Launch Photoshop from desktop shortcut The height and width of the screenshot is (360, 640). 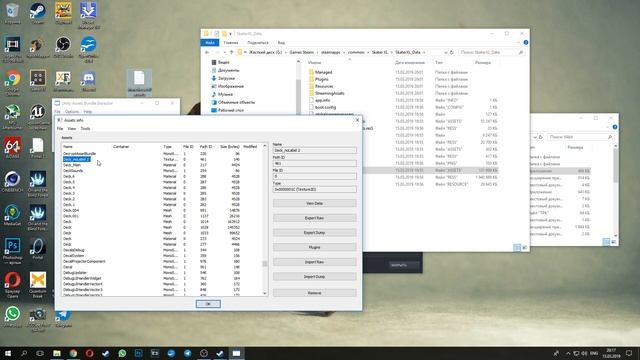pos(12,249)
